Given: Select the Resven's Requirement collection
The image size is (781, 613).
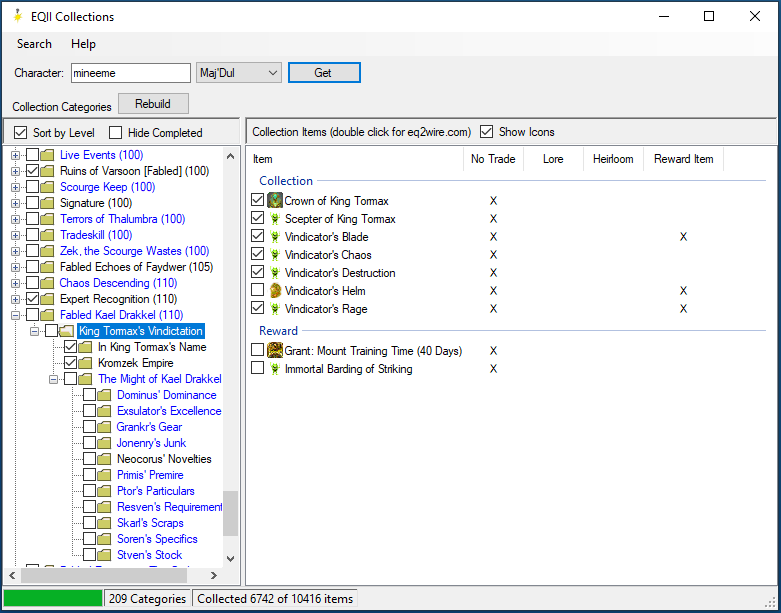Looking at the screenshot, I should click(x=169, y=507).
